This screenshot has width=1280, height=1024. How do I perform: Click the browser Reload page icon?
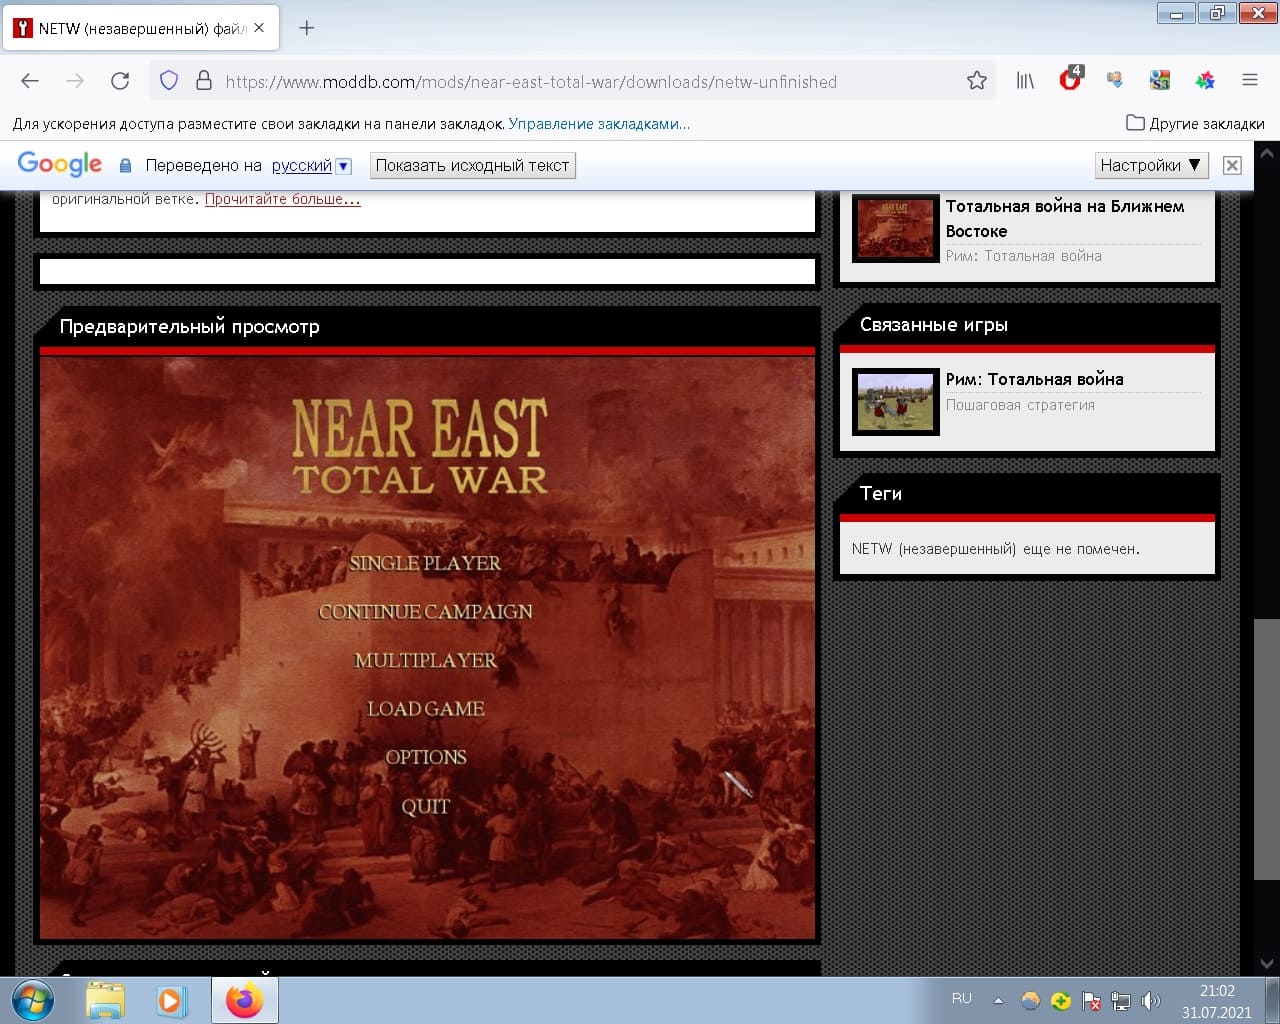click(120, 81)
